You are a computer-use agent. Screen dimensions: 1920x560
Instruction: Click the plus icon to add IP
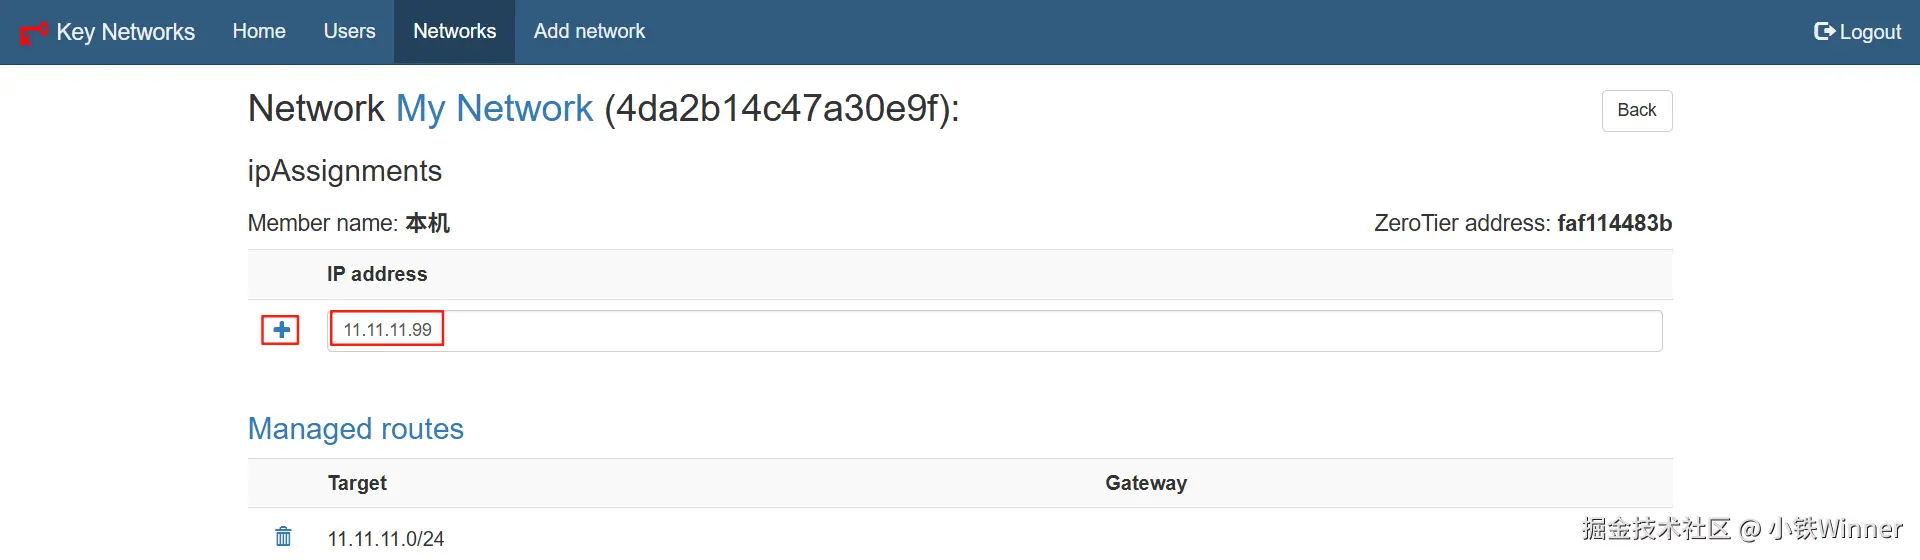281,330
